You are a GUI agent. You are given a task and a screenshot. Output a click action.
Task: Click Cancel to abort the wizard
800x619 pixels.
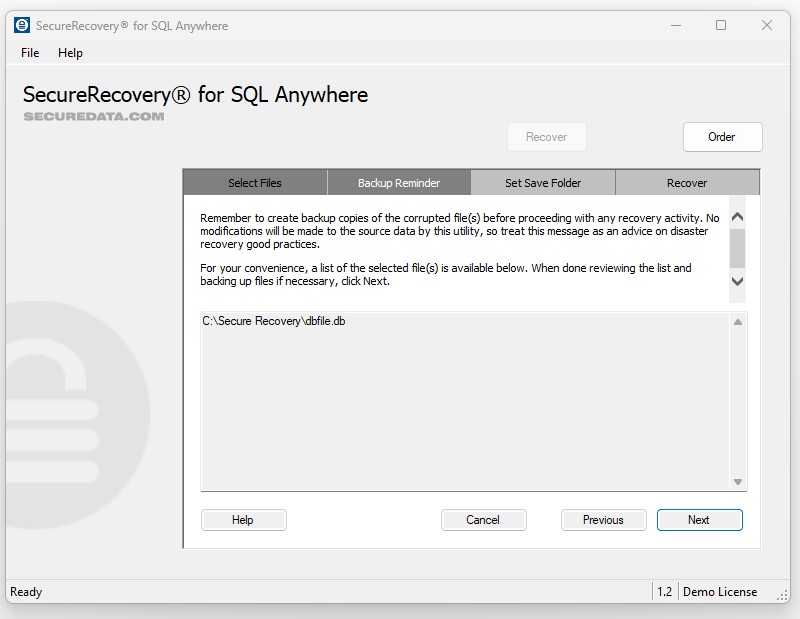click(483, 520)
